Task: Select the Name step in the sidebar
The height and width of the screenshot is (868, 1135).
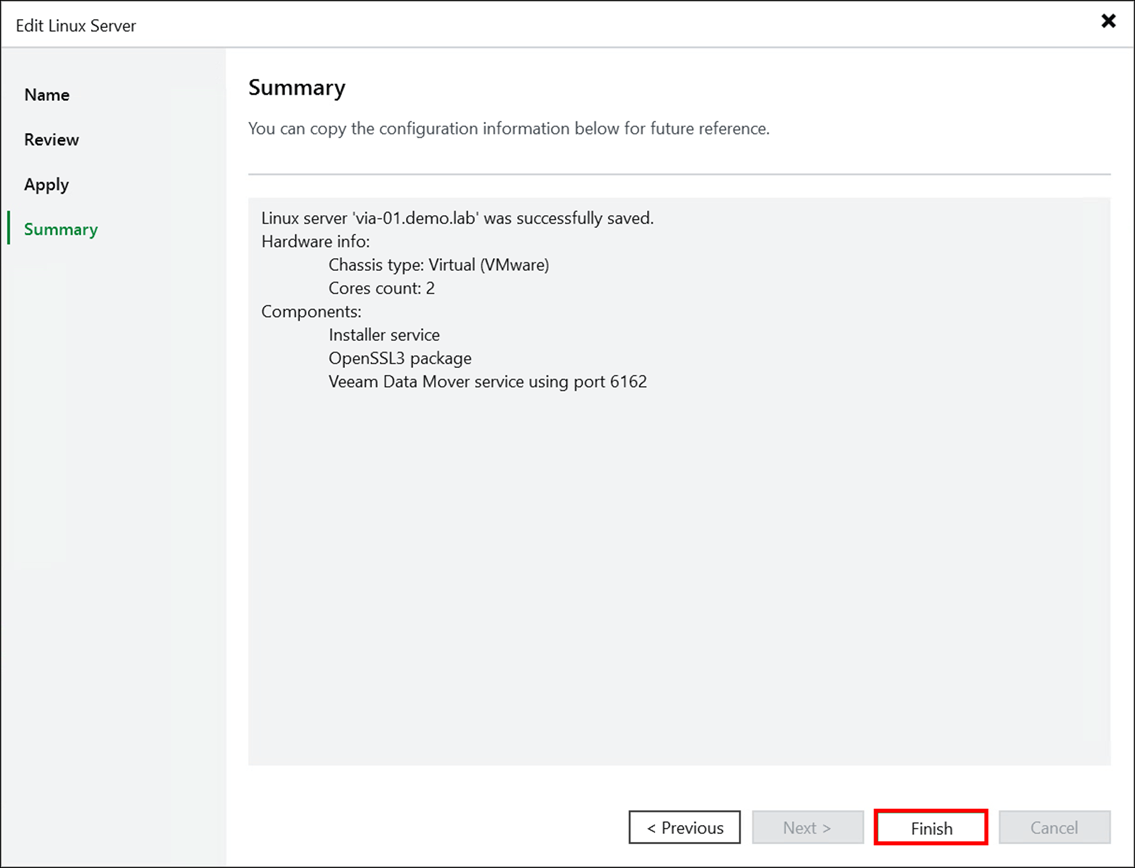Action: (x=47, y=94)
